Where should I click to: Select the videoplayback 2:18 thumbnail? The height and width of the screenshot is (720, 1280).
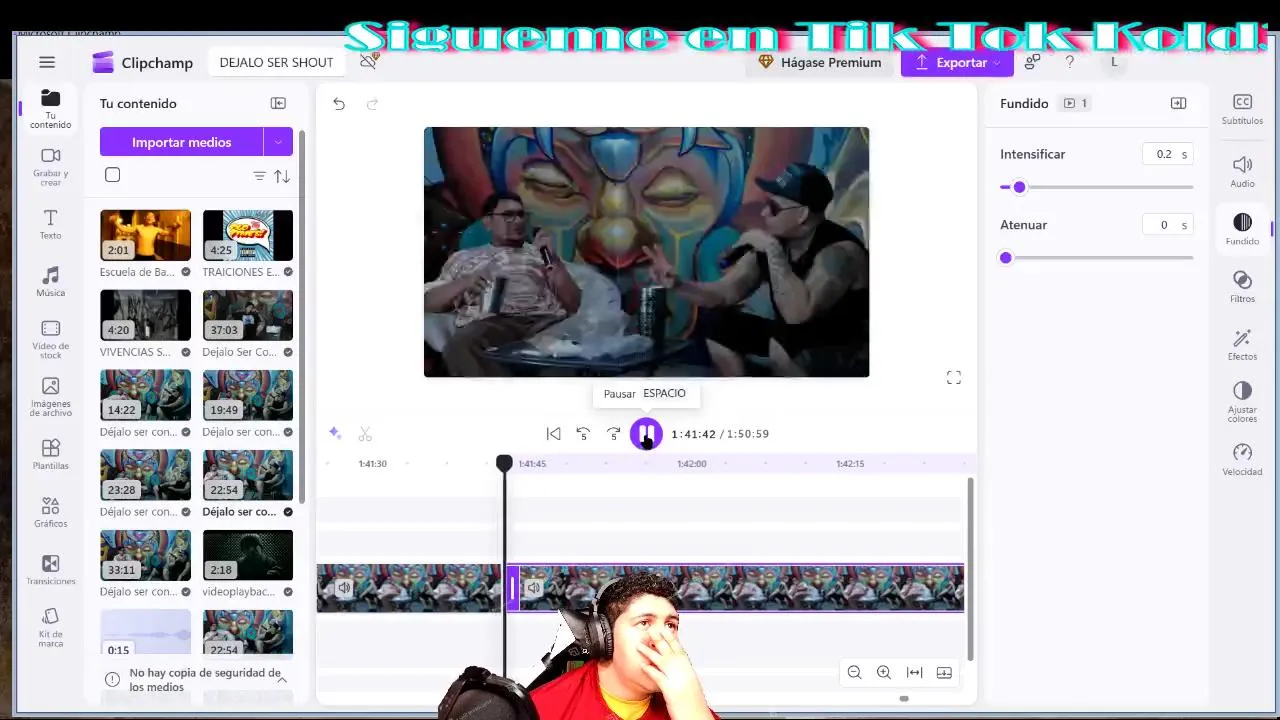click(x=248, y=555)
